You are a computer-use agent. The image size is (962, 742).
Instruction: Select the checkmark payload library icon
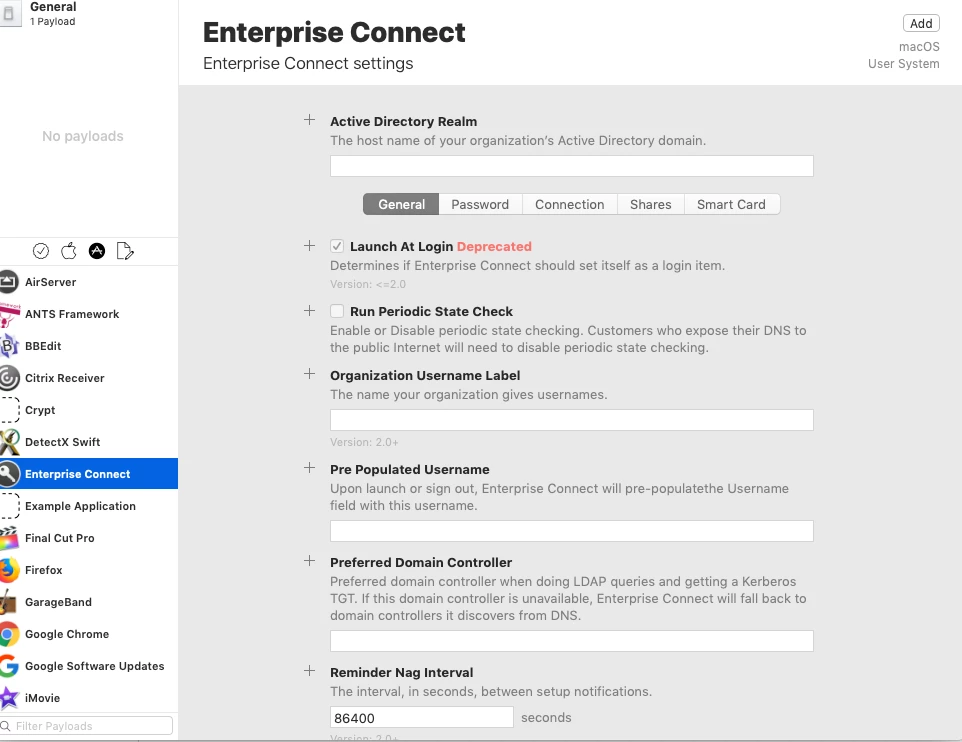(x=41, y=251)
